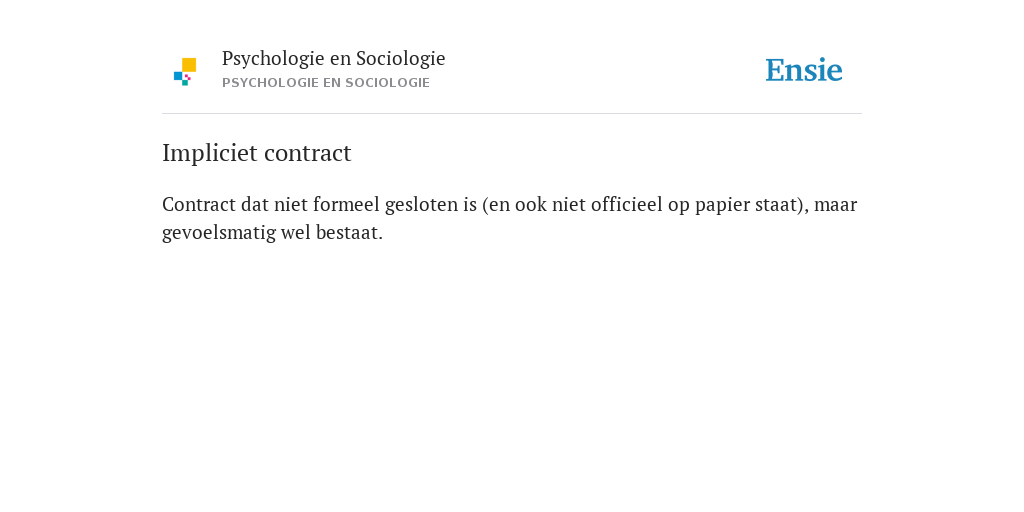Click the word formeel in the definition
This screenshot has height=512, width=1024.
click(346, 204)
